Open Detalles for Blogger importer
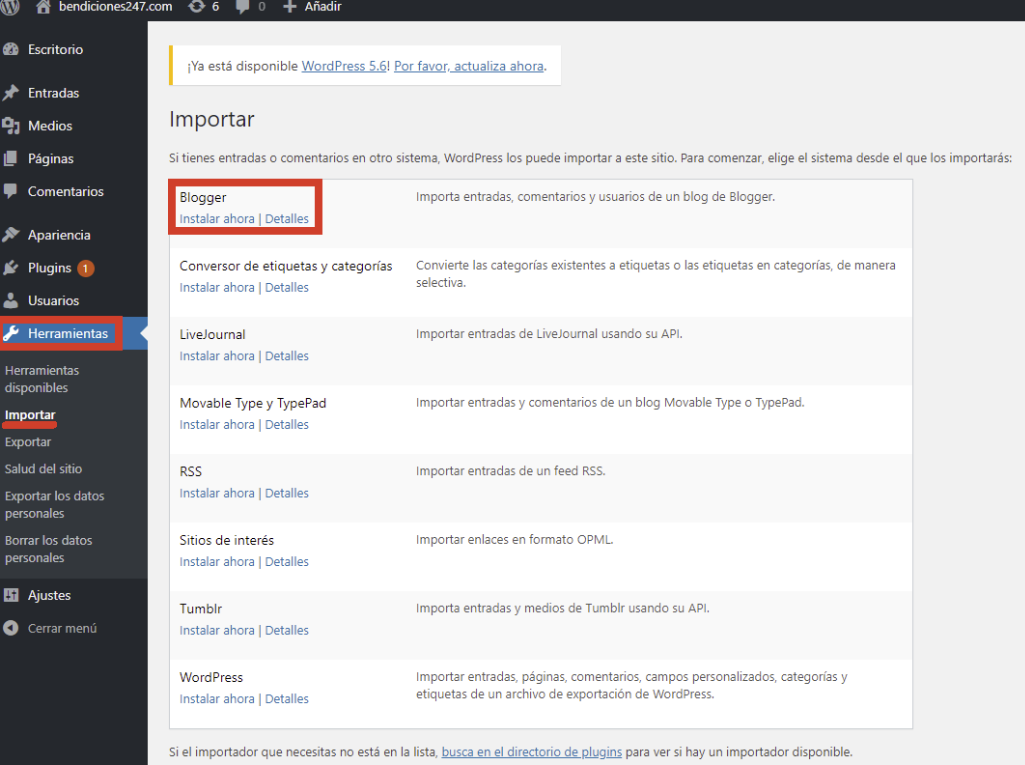1025x765 pixels. (x=286, y=219)
